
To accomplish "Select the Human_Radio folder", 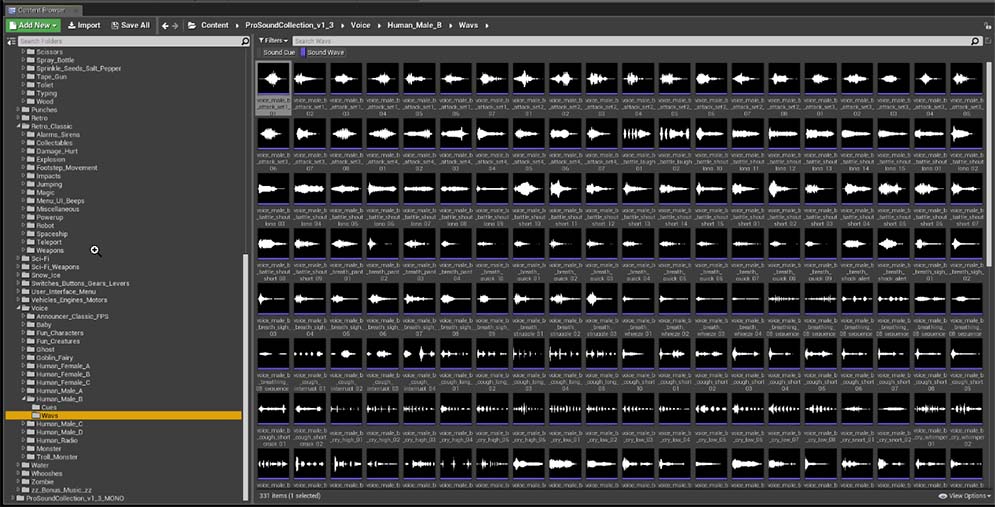I will [x=56, y=440].
